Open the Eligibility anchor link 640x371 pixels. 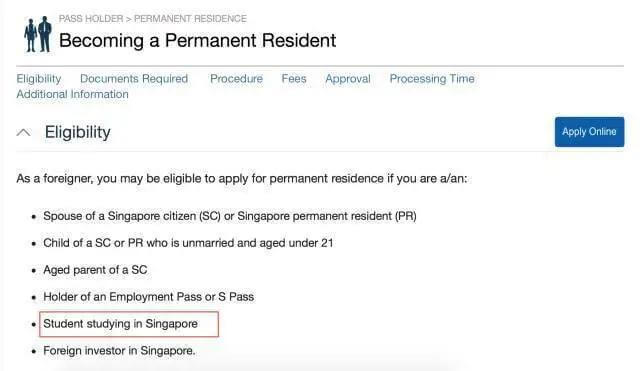tap(39, 78)
